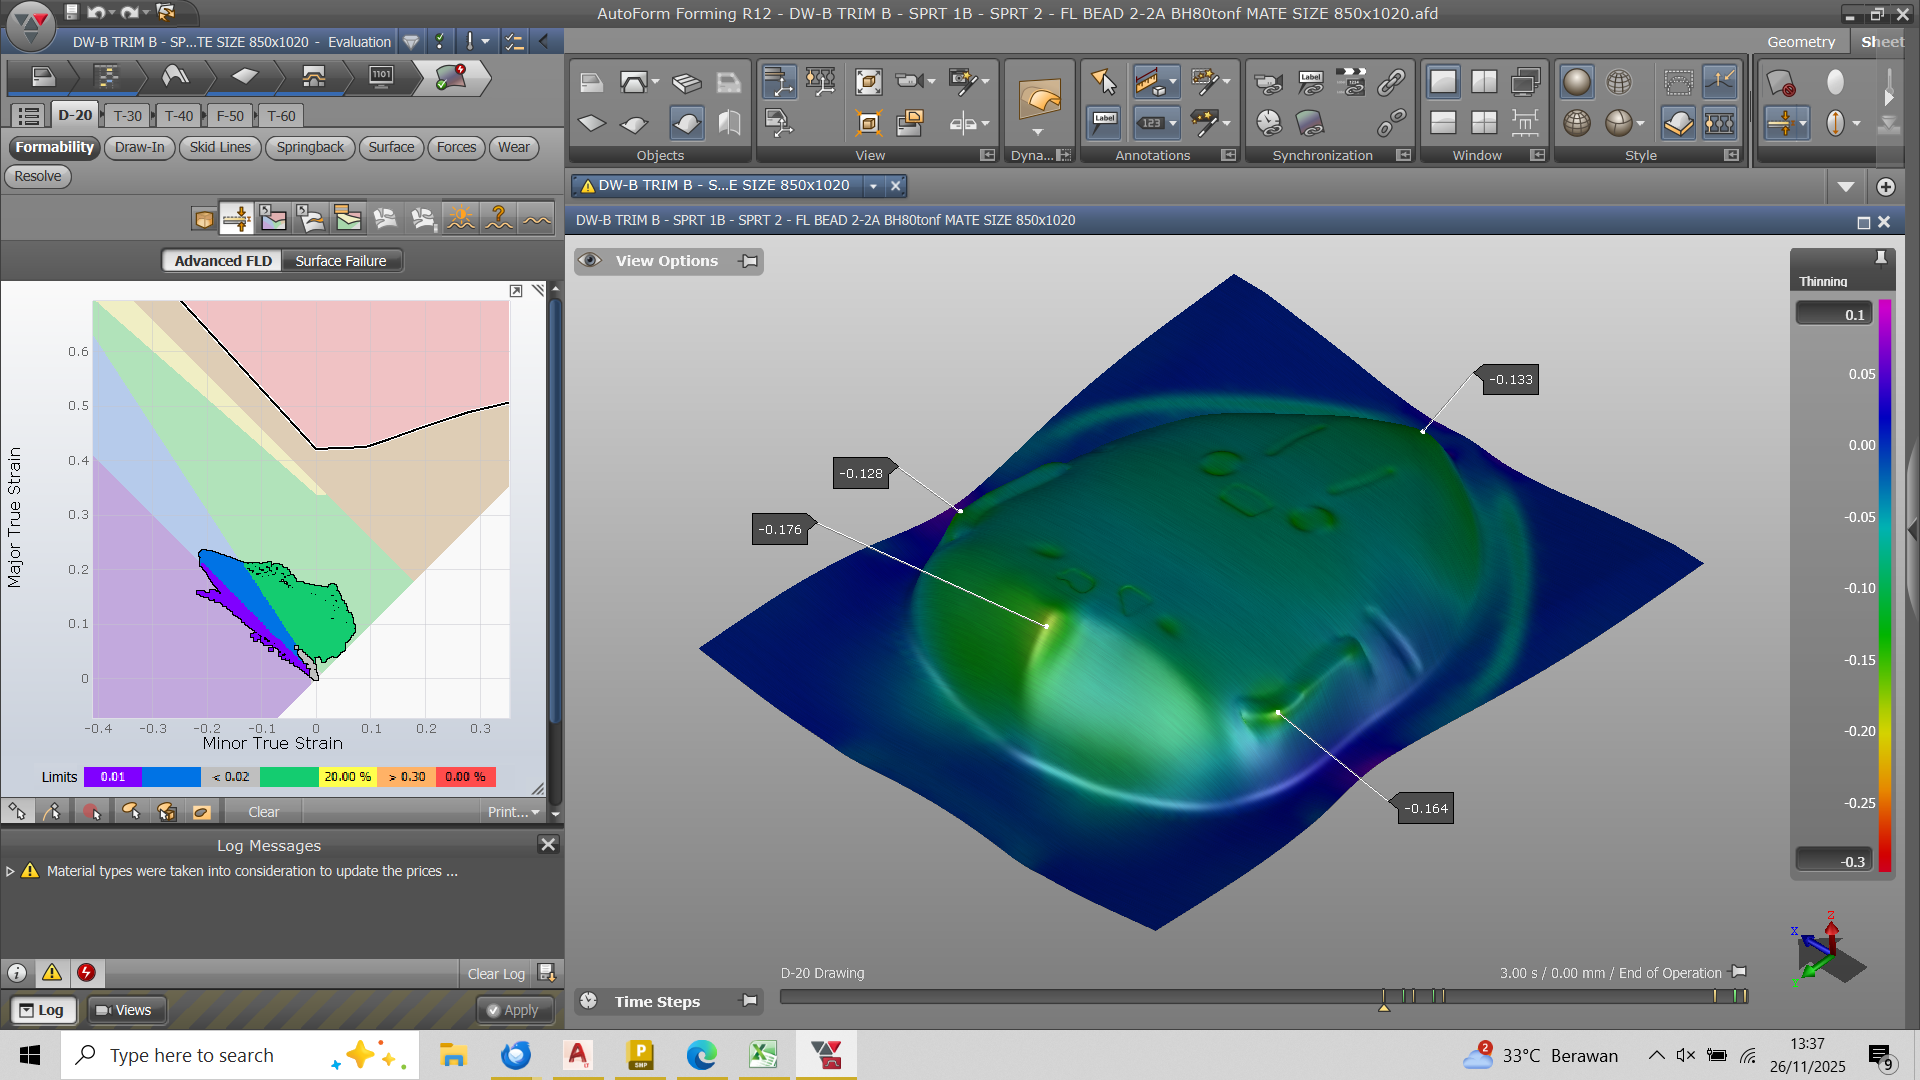Click the Windows search box
Viewport: 1920px width, 1080px height.
[240, 1055]
